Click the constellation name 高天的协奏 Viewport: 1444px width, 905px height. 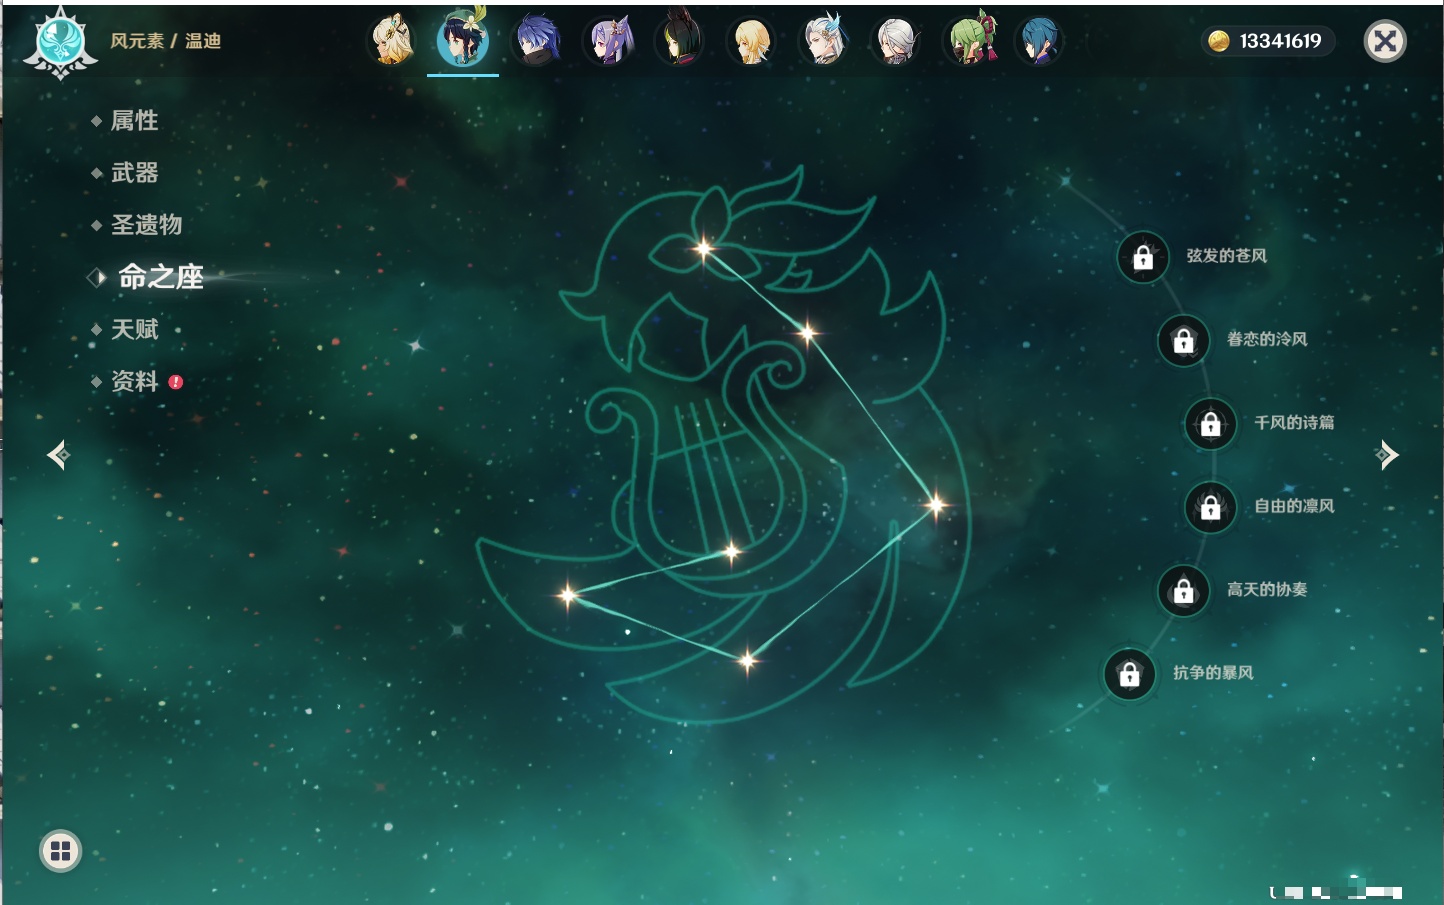[x=1267, y=589]
